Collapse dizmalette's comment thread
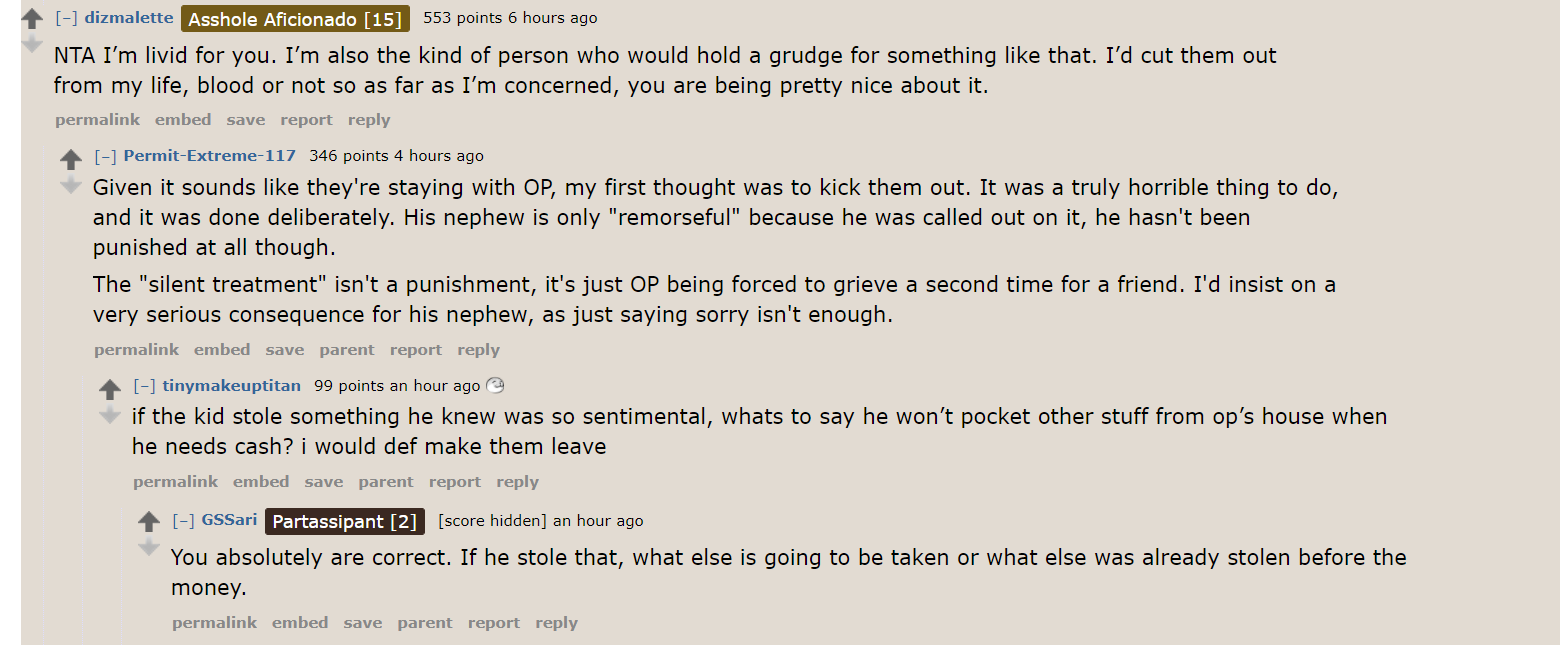Screen dimensions: 1560x645 pyautogui.click(x=66, y=18)
